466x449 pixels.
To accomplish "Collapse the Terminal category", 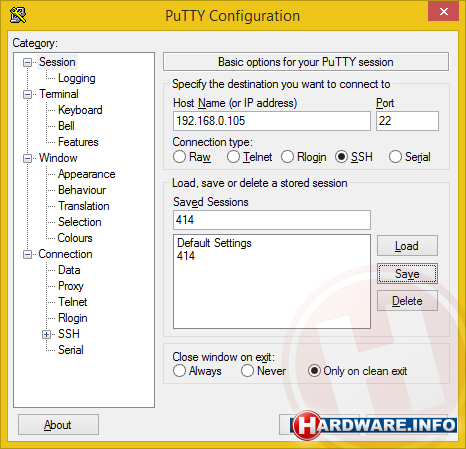I will coord(27,94).
